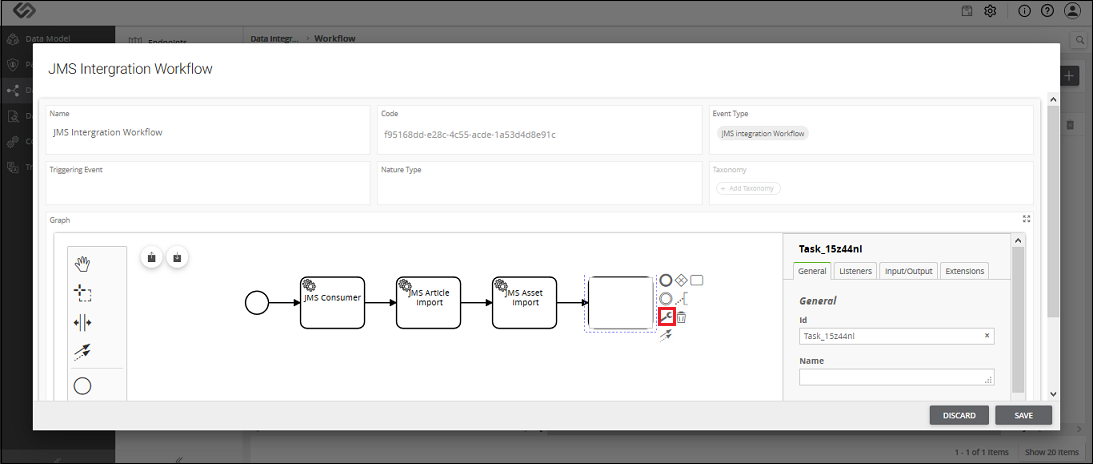Click the search magnifier icon behind dialog
This screenshot has width=1093, height=464.
(1080, 40)
